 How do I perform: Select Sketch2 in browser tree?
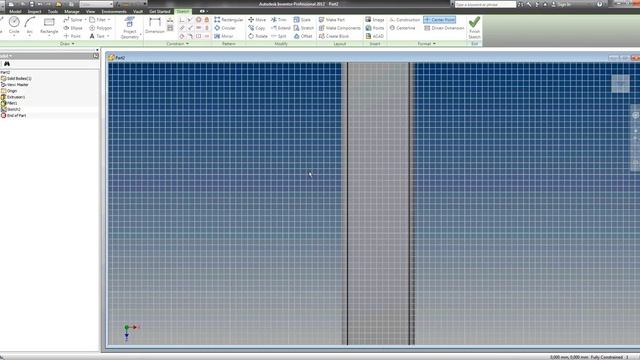(11, 109)
